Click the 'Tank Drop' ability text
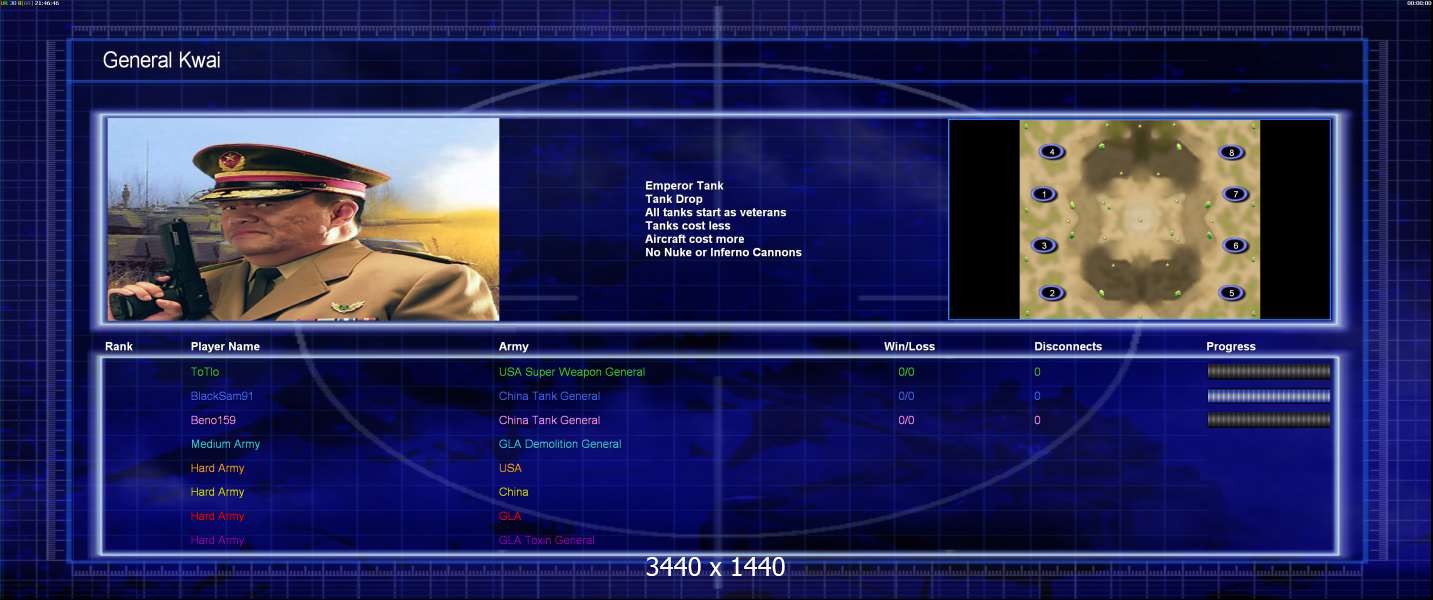Image resolution: width=1433 pixels, height=600 pixels. click(x=674, y=199)
